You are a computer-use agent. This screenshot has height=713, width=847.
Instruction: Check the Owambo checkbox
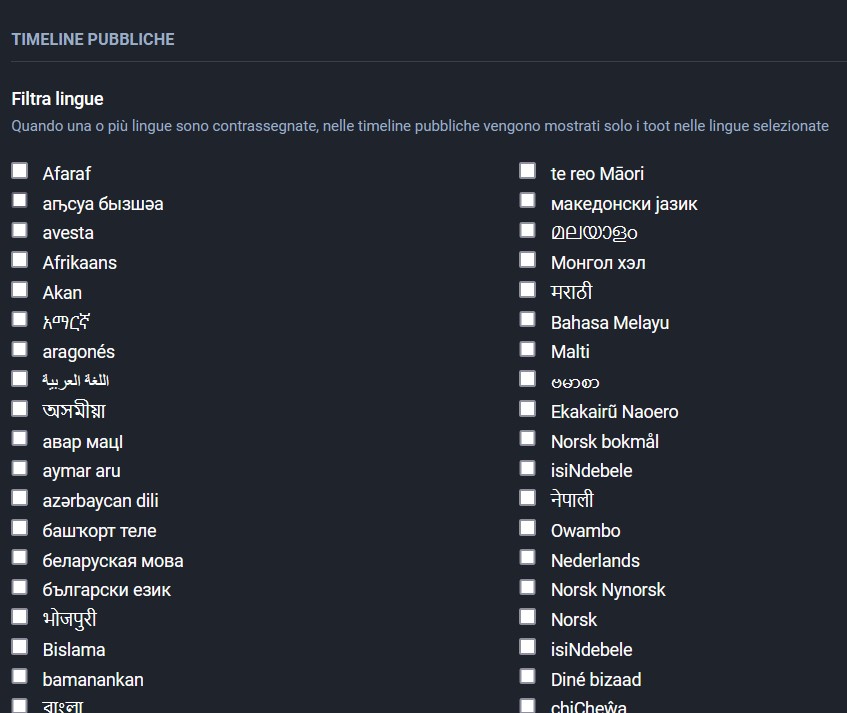tap(527, 527)
